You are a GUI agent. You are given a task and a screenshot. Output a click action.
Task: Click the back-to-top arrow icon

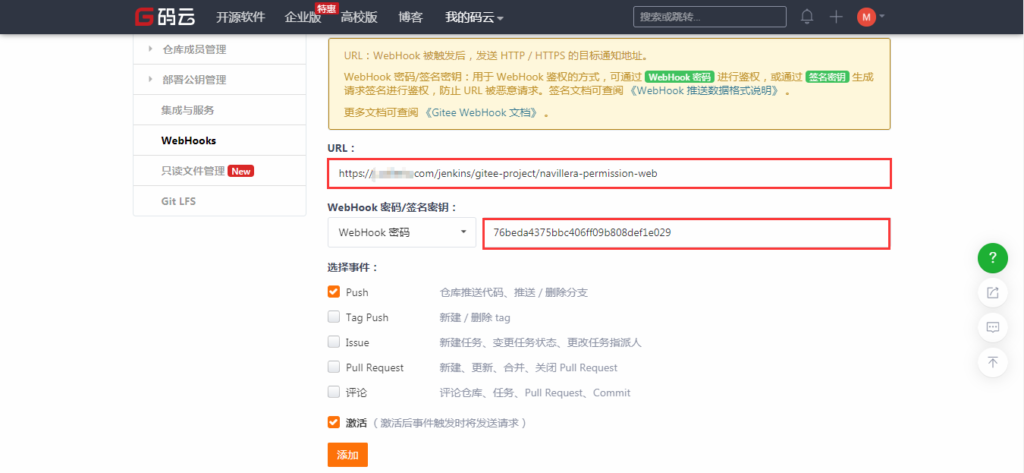click(992, 362)
